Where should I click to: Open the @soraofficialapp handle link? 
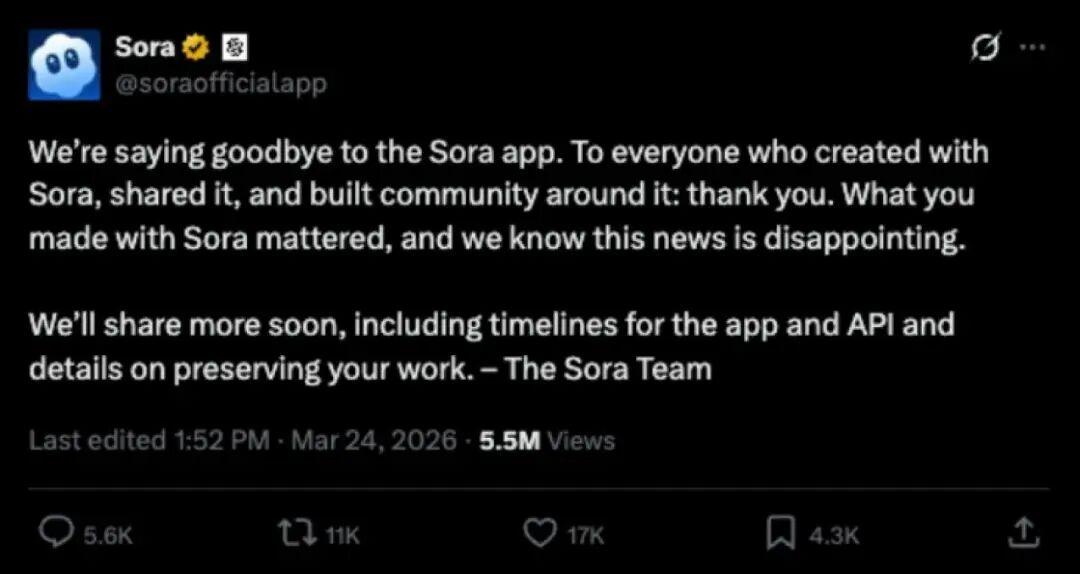pyautogui.click(x=221, y=83)
